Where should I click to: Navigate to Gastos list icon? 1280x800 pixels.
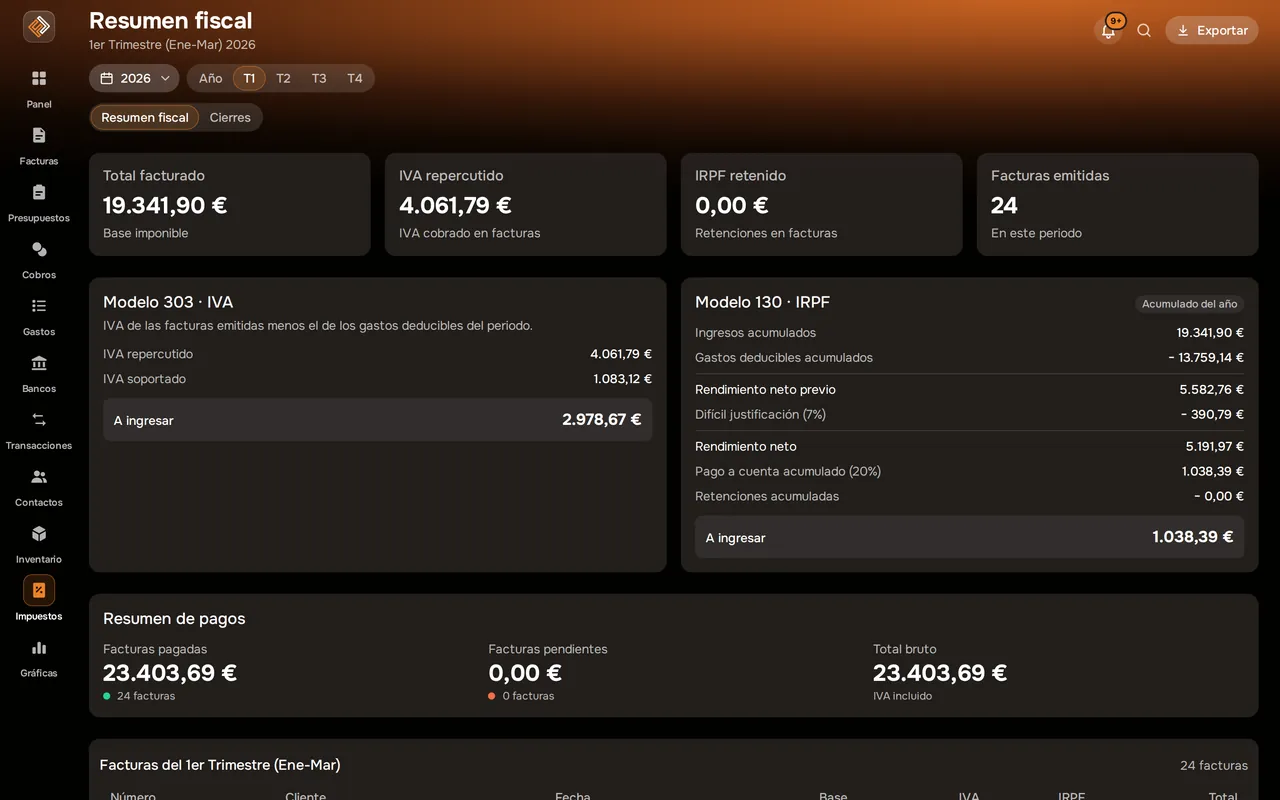pyautogui.click(x=39, y=306)
